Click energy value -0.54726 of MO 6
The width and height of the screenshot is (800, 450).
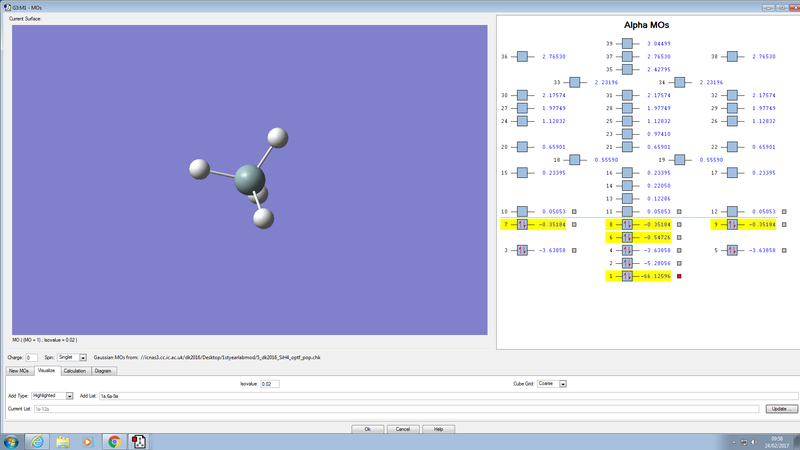click(x=657, y=237)
